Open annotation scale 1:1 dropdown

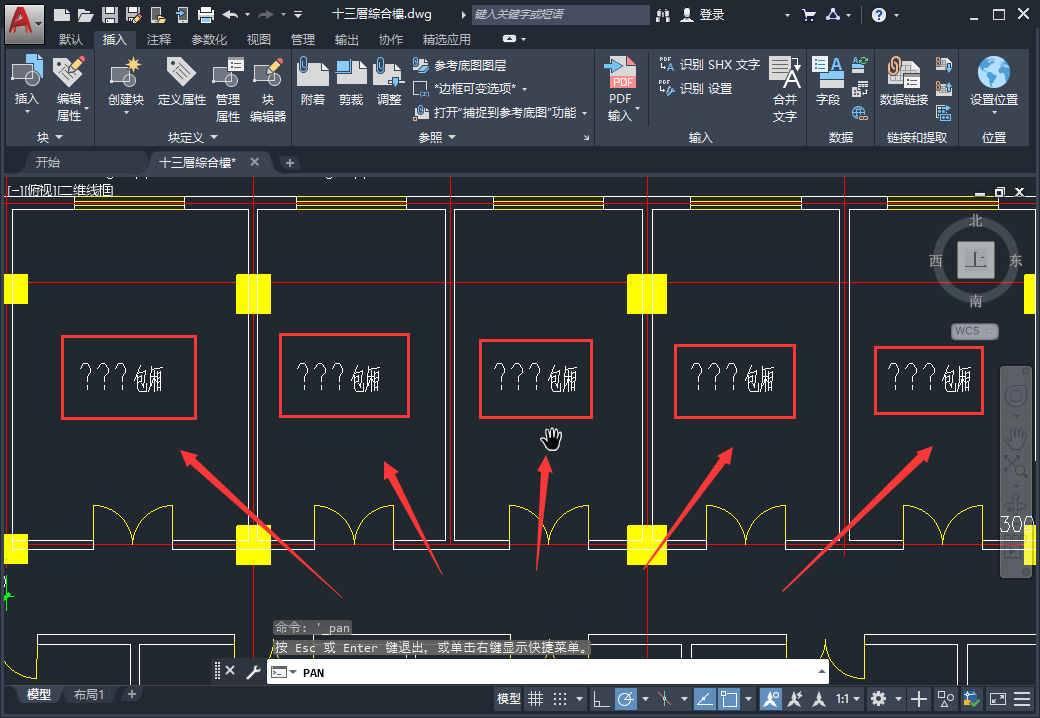tap(848, 699)
